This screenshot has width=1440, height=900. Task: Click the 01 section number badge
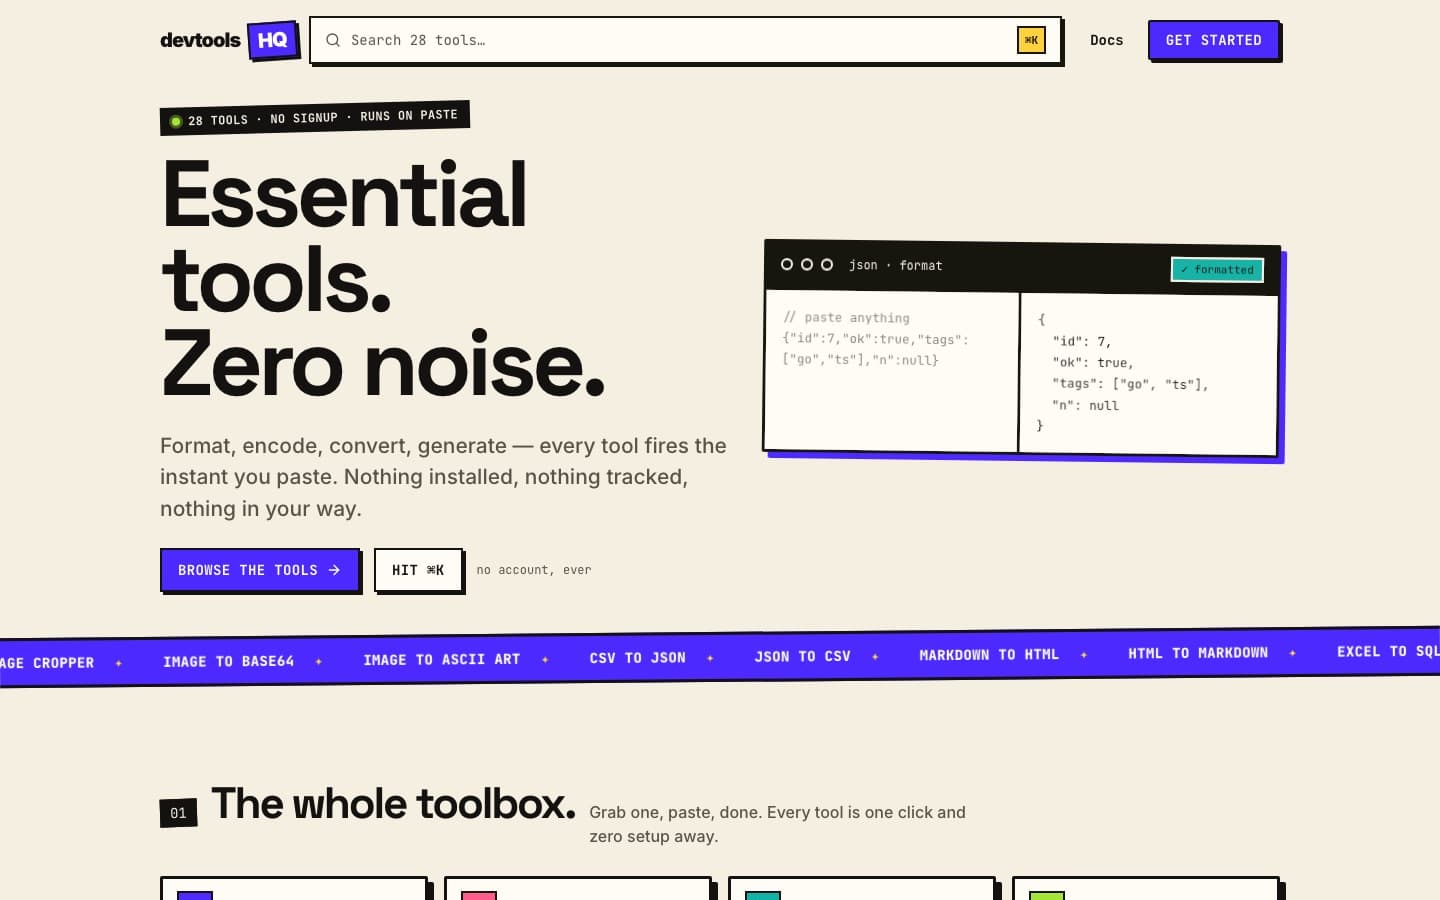(x=178, y=813)
